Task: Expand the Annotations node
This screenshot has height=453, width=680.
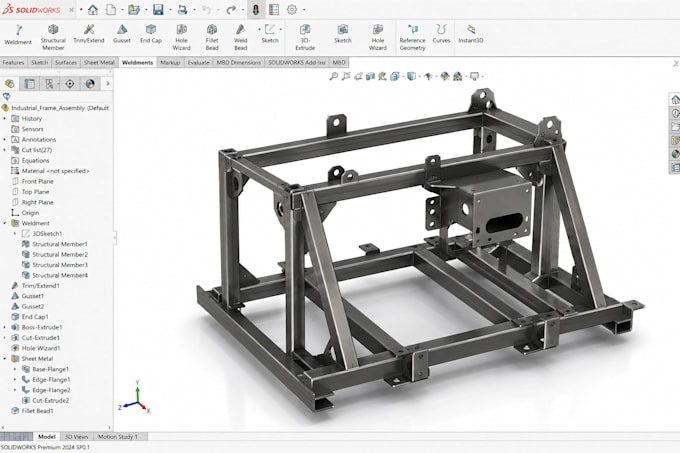Action: pos(5,140)
